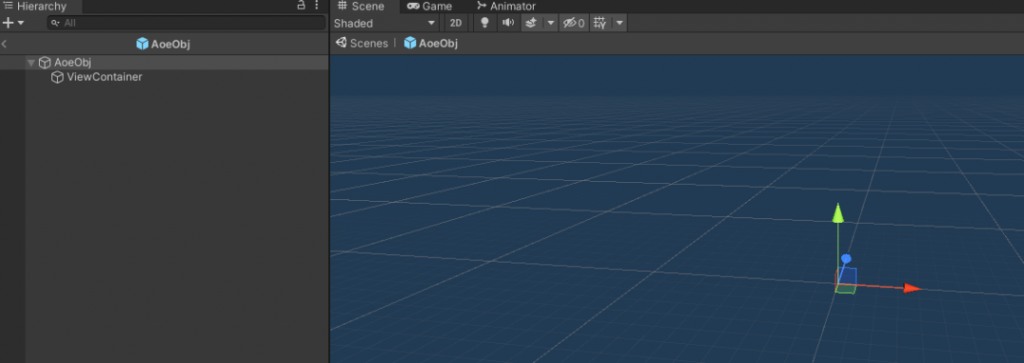Open the Shaded draw mode dropdown
1024x363 pixels.
click(385, 23)
